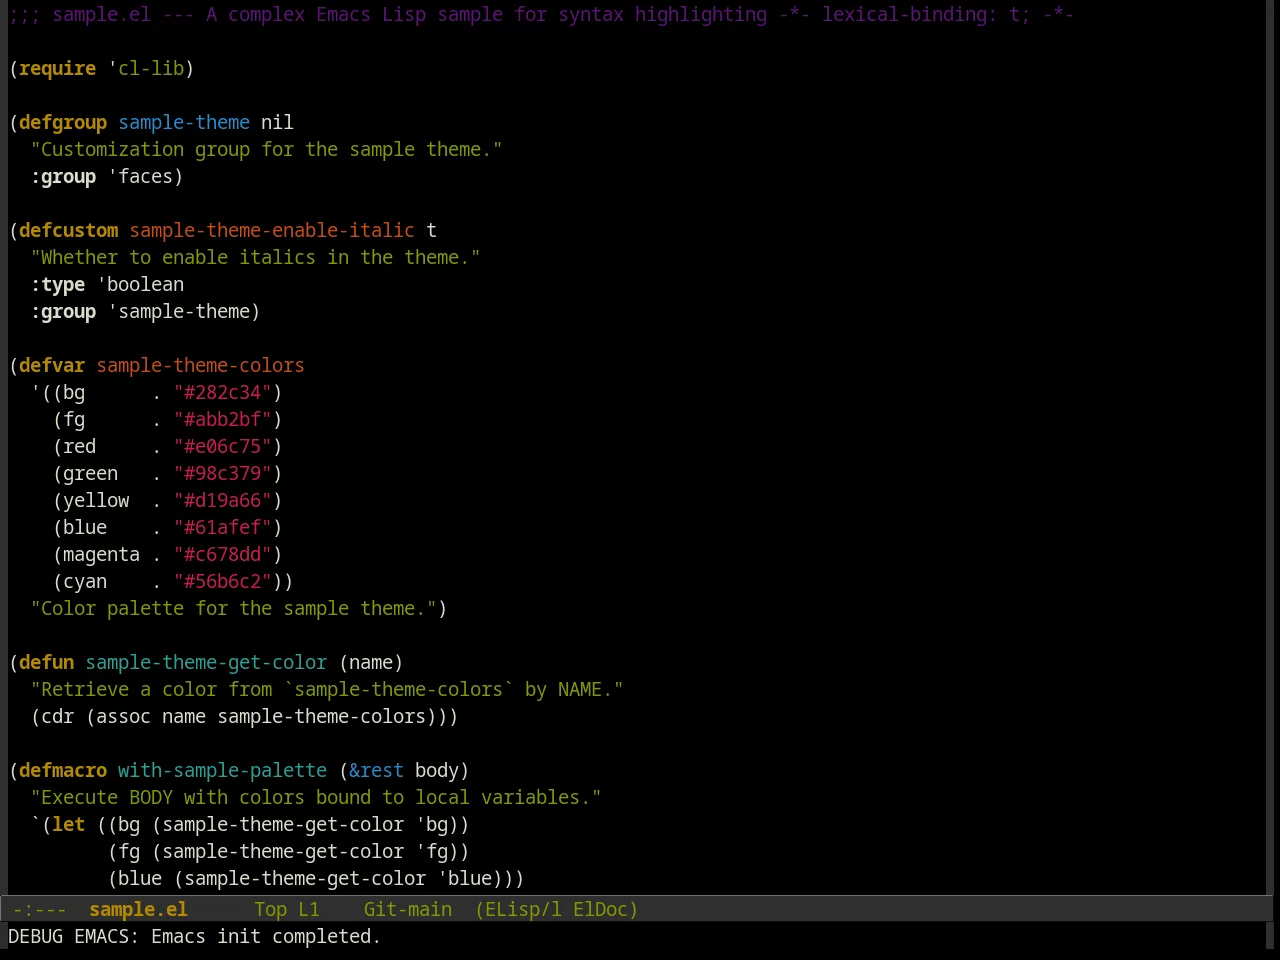Click the 'with-sample-palette' macro name
Viewport: 1280px width, 960px height.
point(222,770)
